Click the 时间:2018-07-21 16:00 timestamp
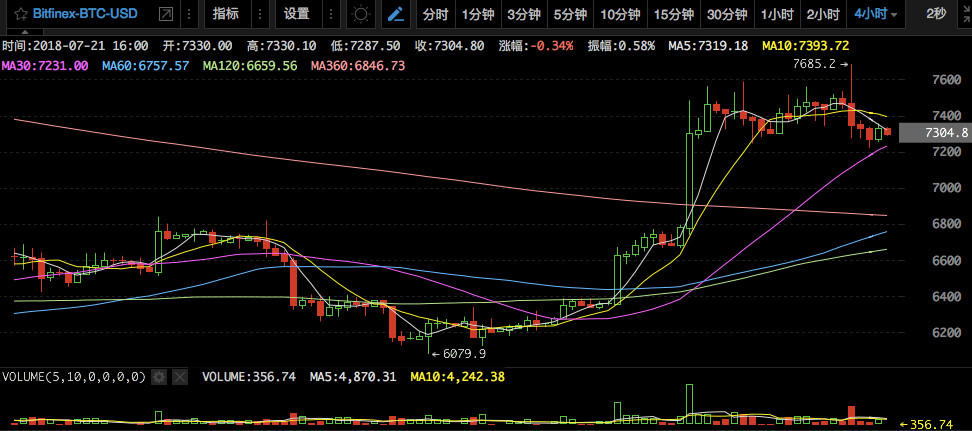972x431 pixels. click(76, 46)
